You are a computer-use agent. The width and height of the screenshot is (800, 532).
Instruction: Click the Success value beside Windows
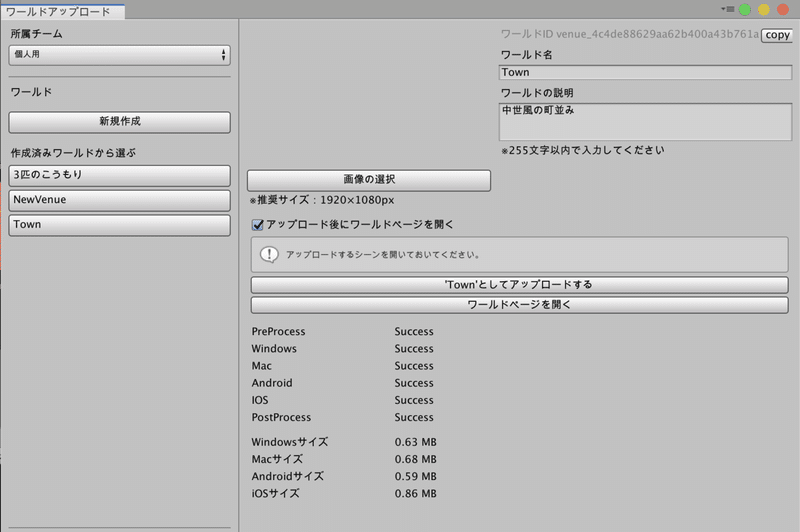(x=414, y=349)
